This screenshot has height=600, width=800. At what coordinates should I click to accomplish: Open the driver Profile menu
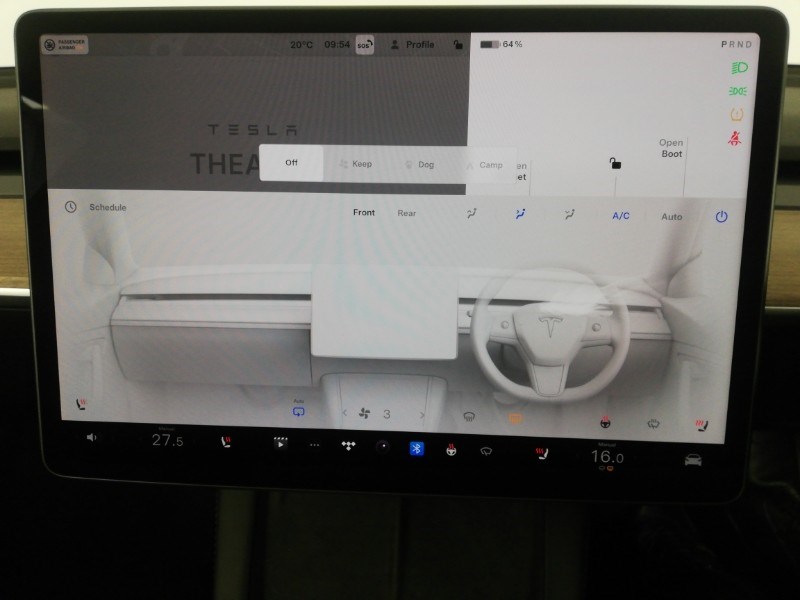[x=413, y=45]
